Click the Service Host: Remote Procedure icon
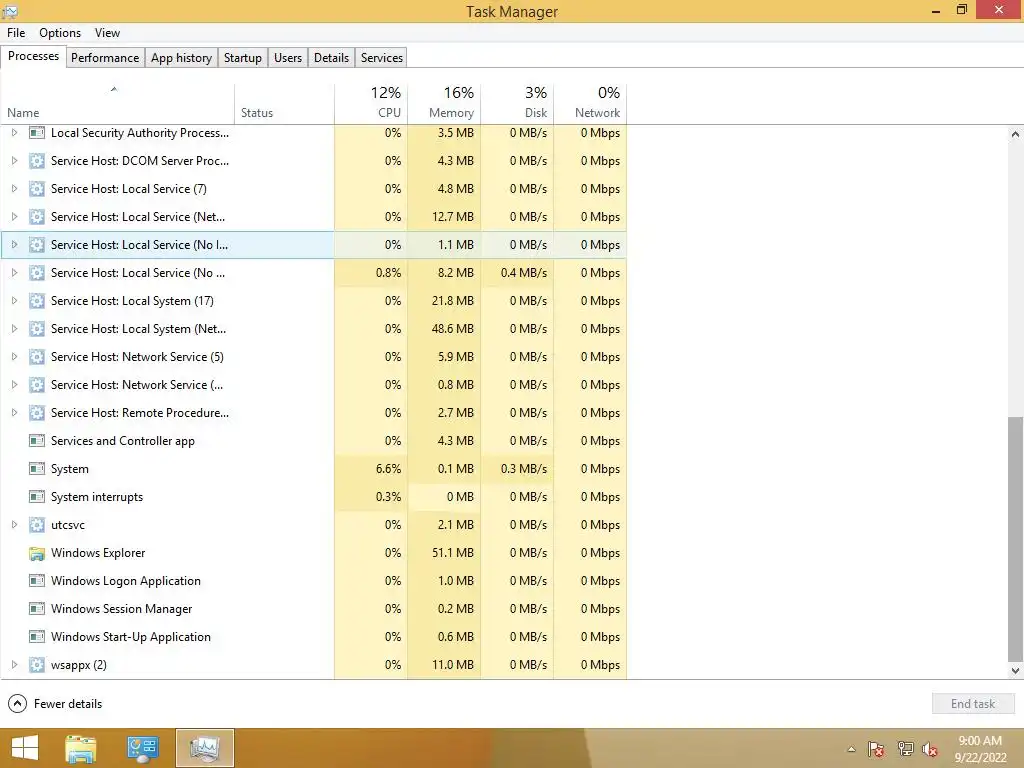 click(x=37, y=413)
